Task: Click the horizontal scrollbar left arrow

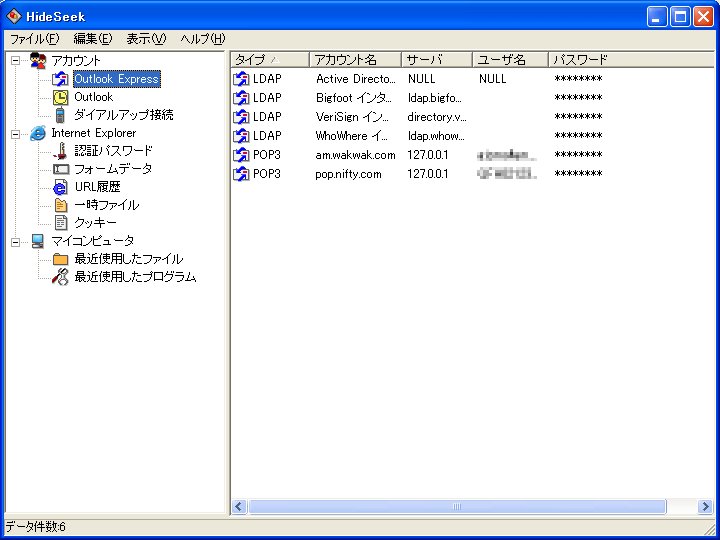Action: pos(239,506)
